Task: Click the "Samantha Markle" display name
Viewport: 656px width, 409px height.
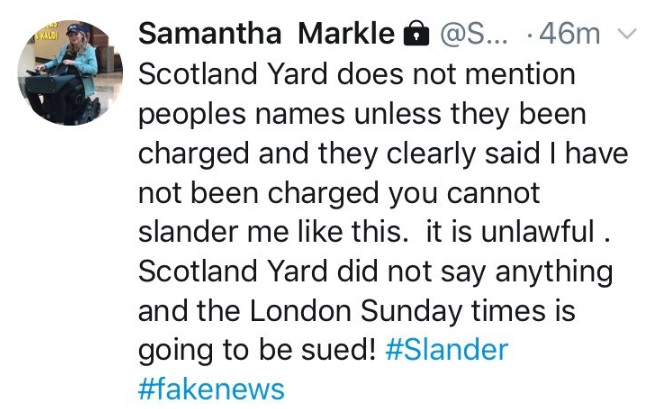Action: pos(266,35)
